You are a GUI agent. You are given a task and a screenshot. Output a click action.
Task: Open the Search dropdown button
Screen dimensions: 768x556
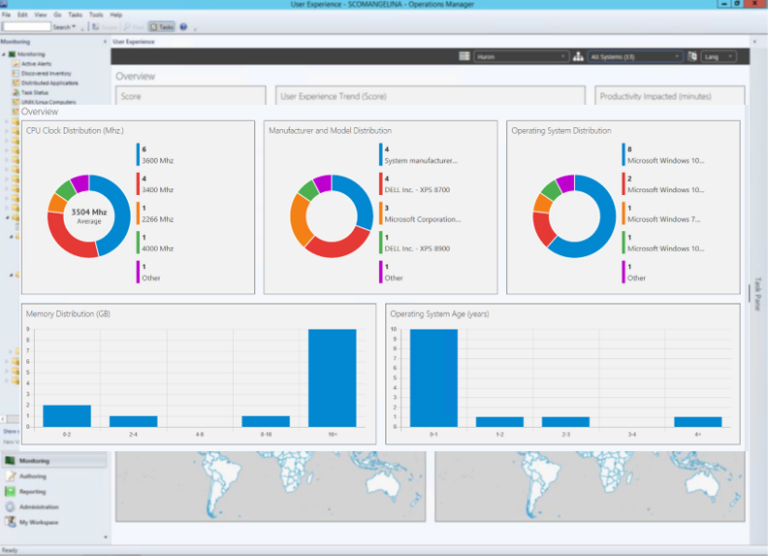65,27
